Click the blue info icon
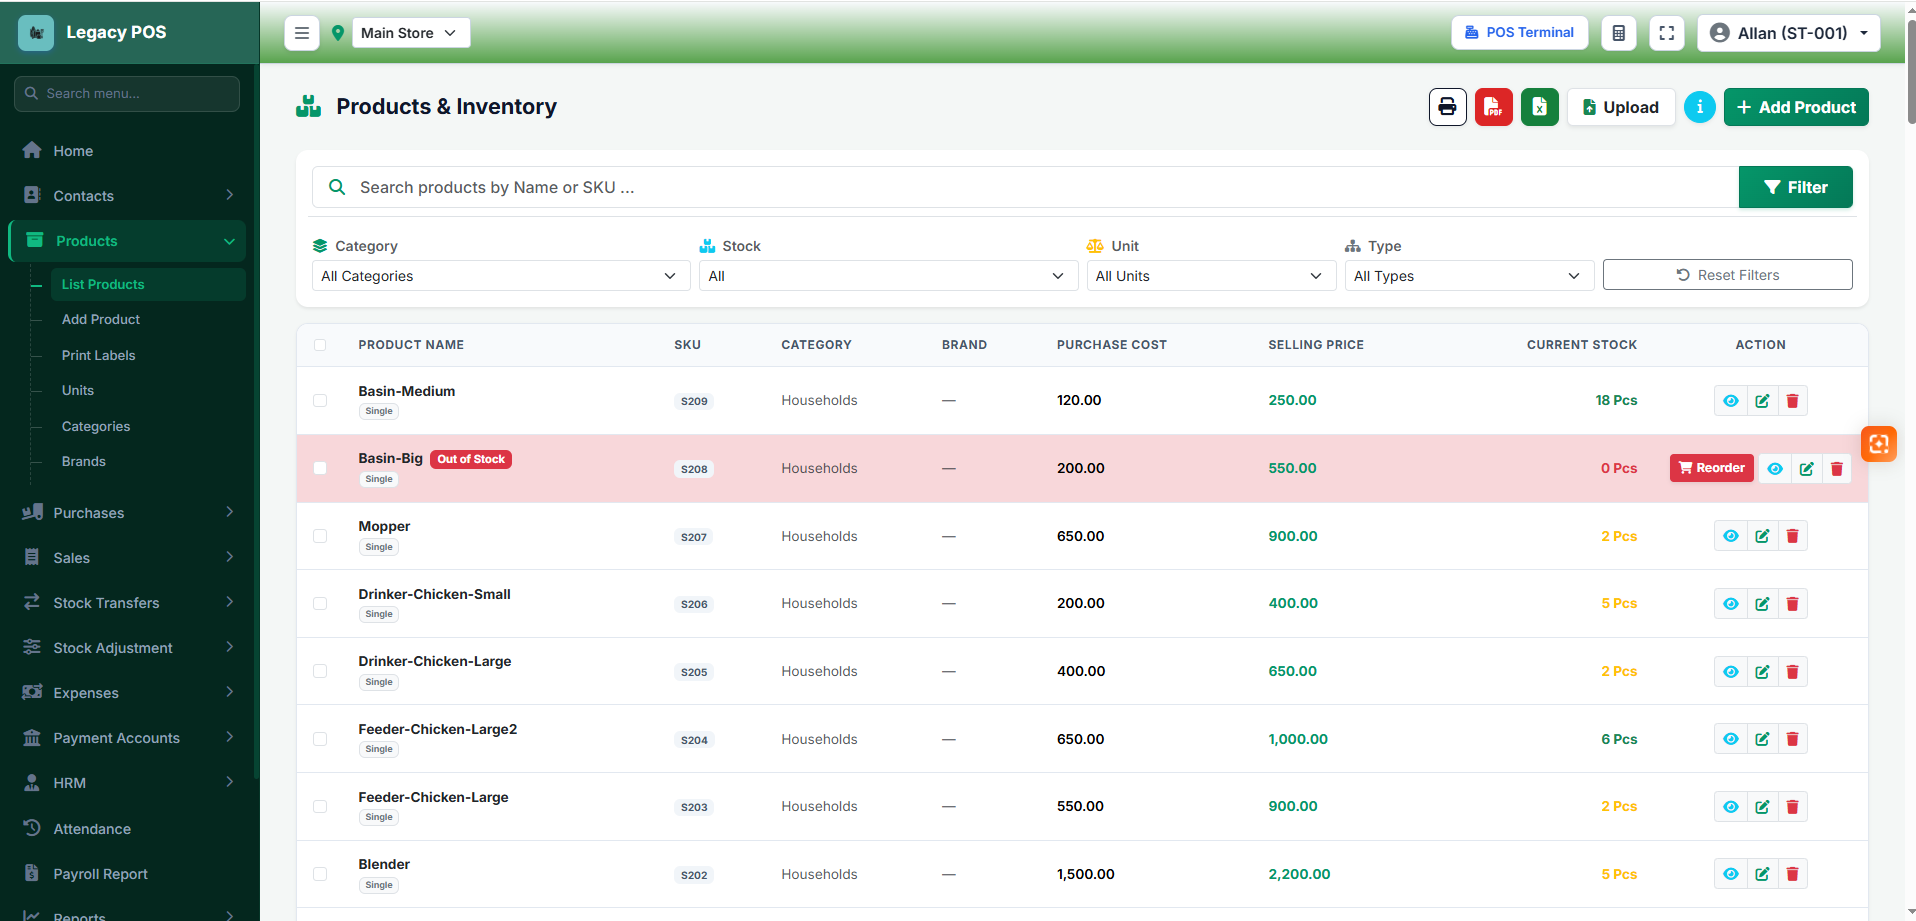1916x921 pixels. coord(1699,107)
